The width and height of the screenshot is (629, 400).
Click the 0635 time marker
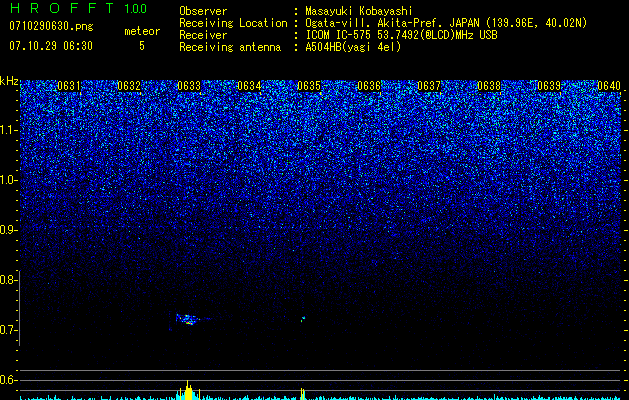[x=309, y=86]
